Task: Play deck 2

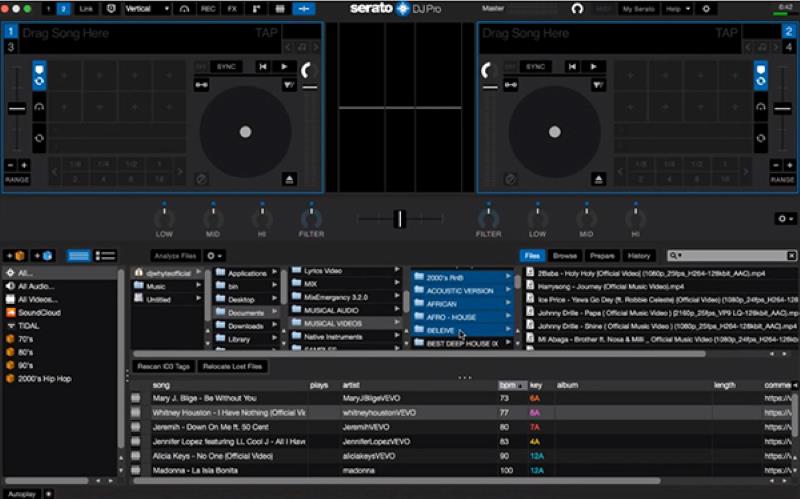Action: [x=593, y=66]
